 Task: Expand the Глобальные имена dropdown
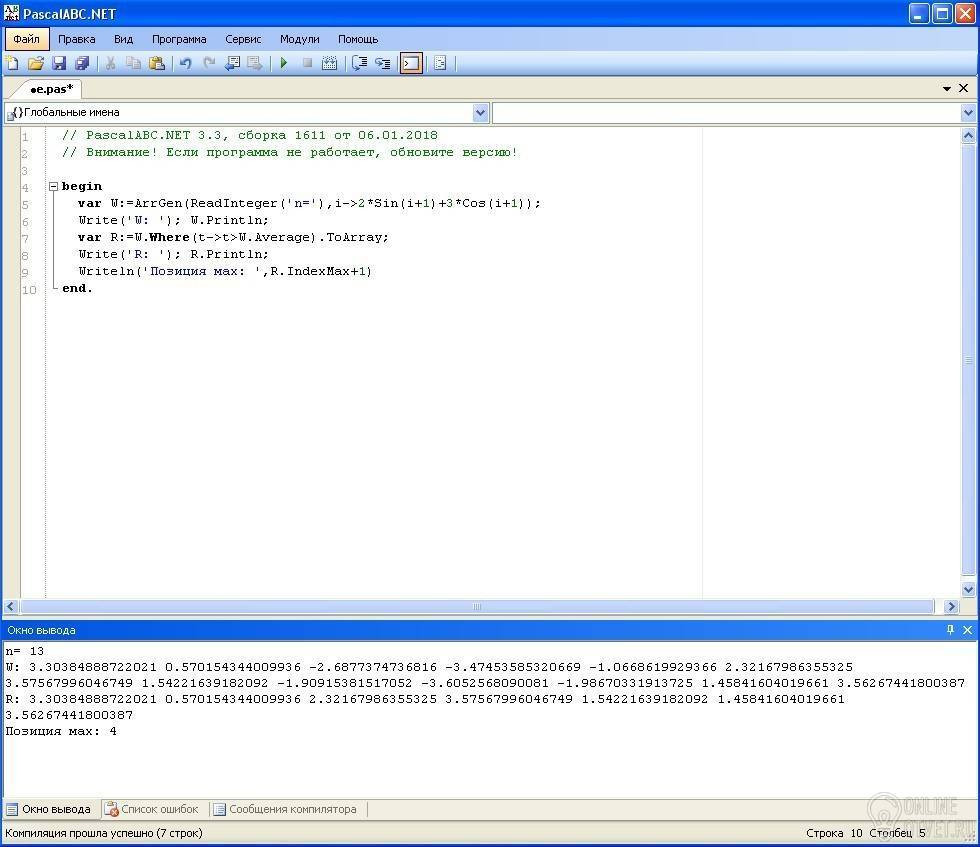[x=480, y=113]
